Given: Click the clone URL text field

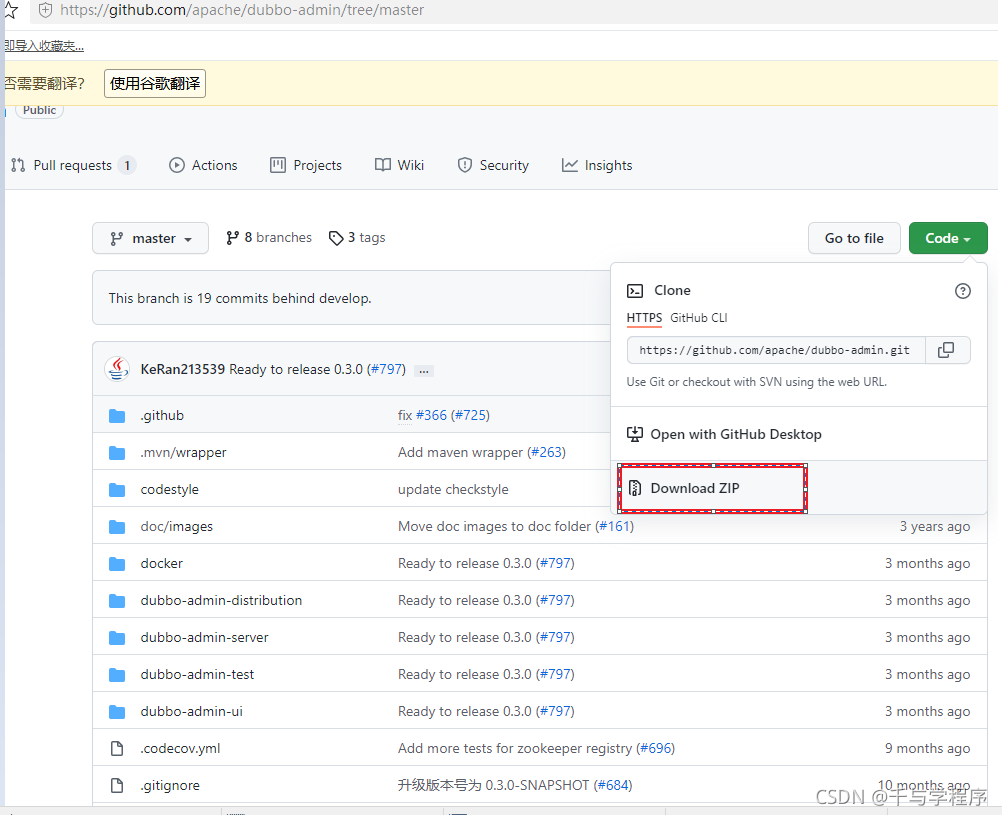Looking at the screenshot, I should coord(775,350).
